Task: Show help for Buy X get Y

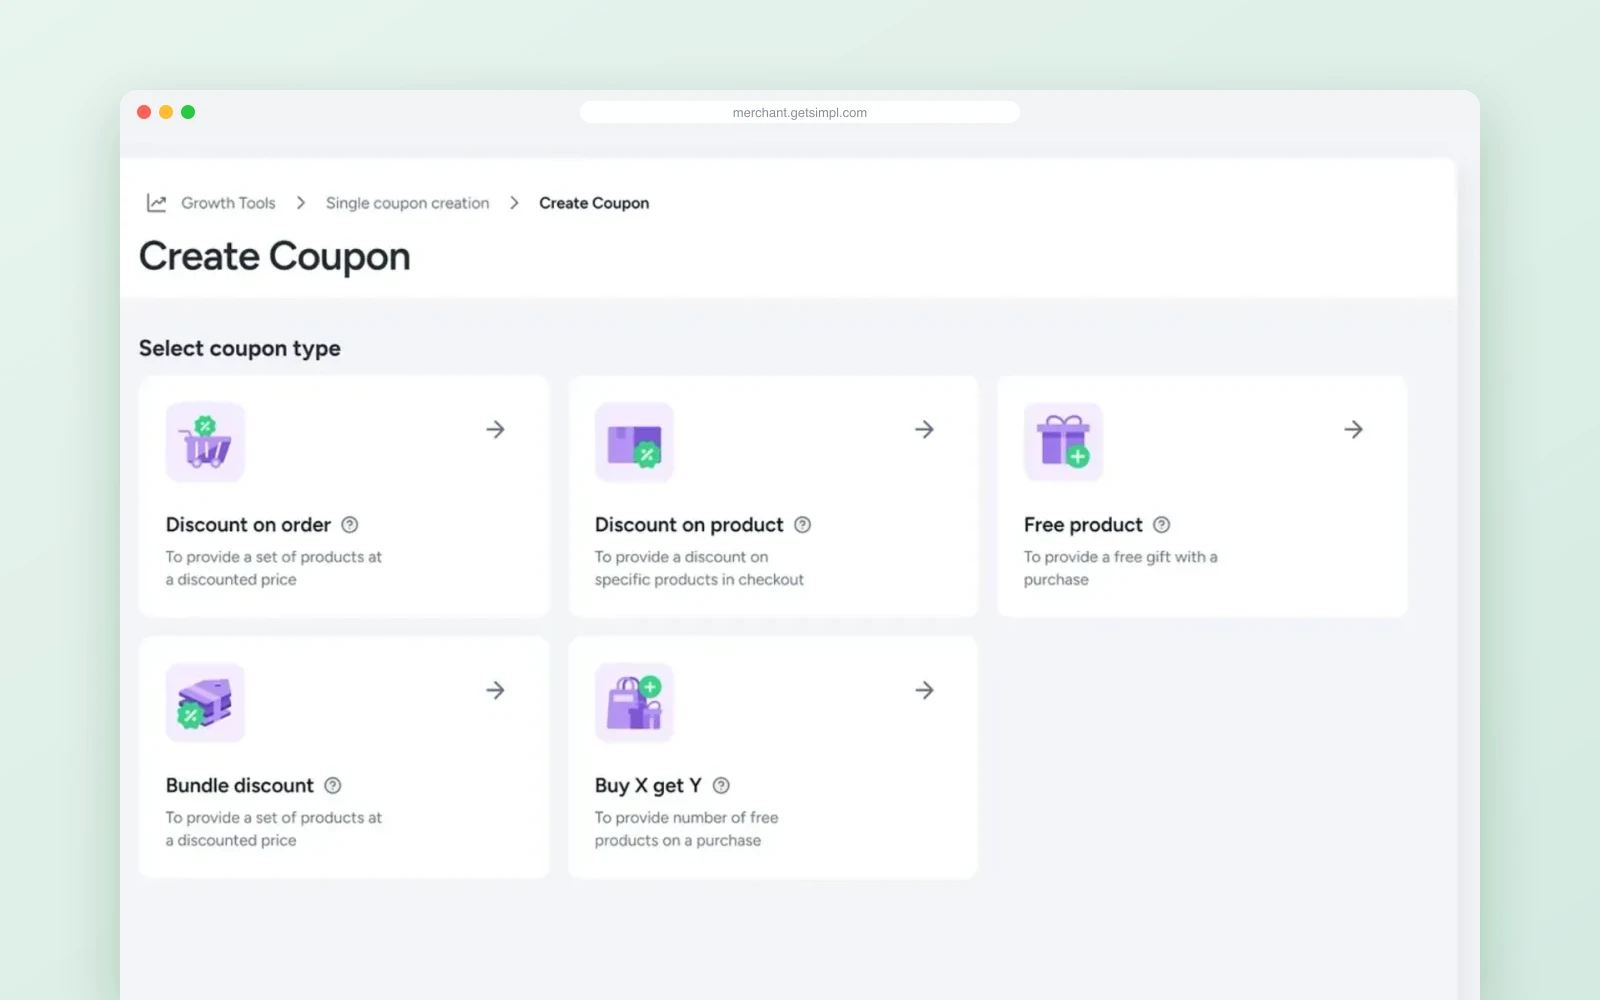Action: pyautogui.click(x=721, y=786)
